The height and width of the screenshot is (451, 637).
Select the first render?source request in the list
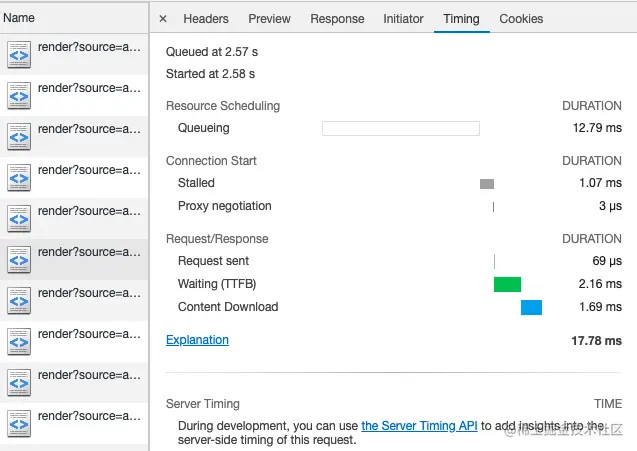point(74,54)
